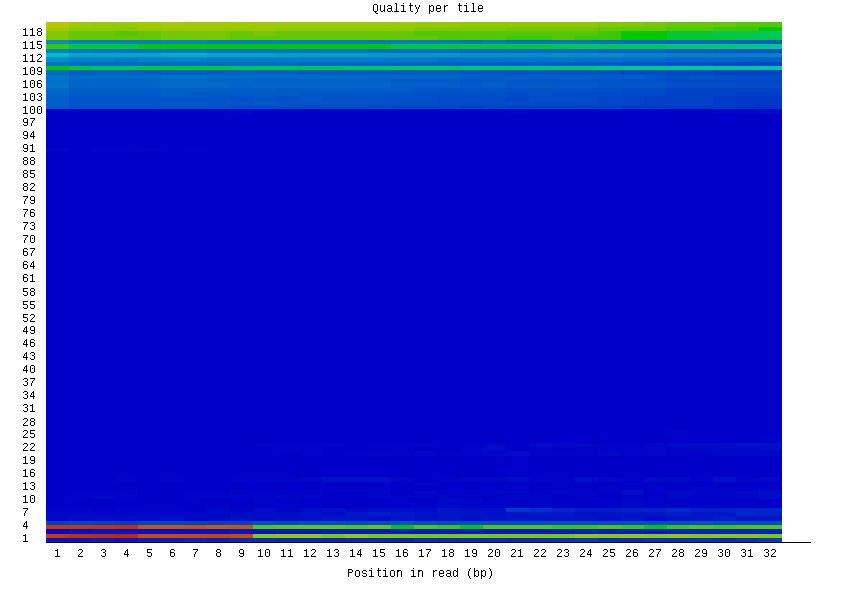Click base position 20 on x-axis

tap(494, 554)
